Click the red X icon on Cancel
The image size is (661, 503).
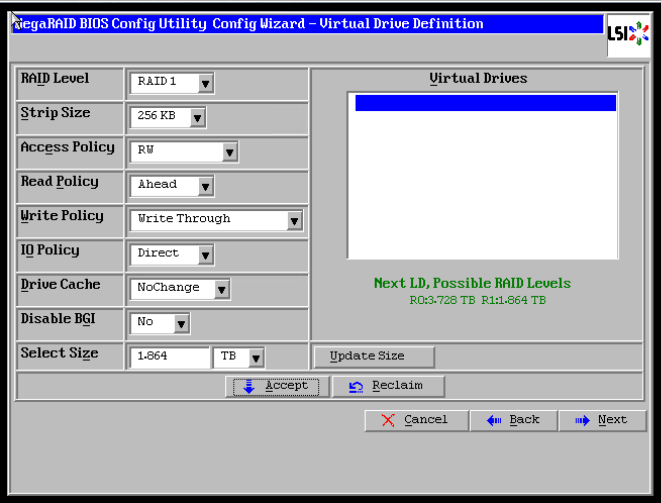coord(388,420)
